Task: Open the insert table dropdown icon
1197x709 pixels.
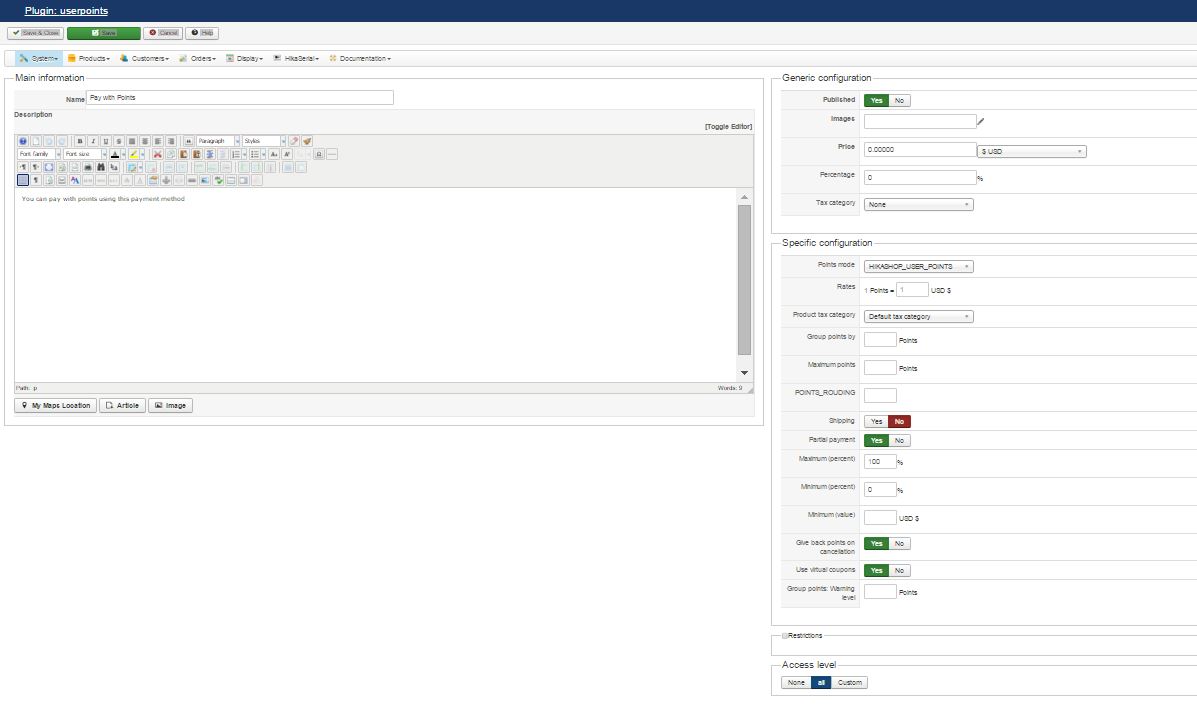Action: 140,167
